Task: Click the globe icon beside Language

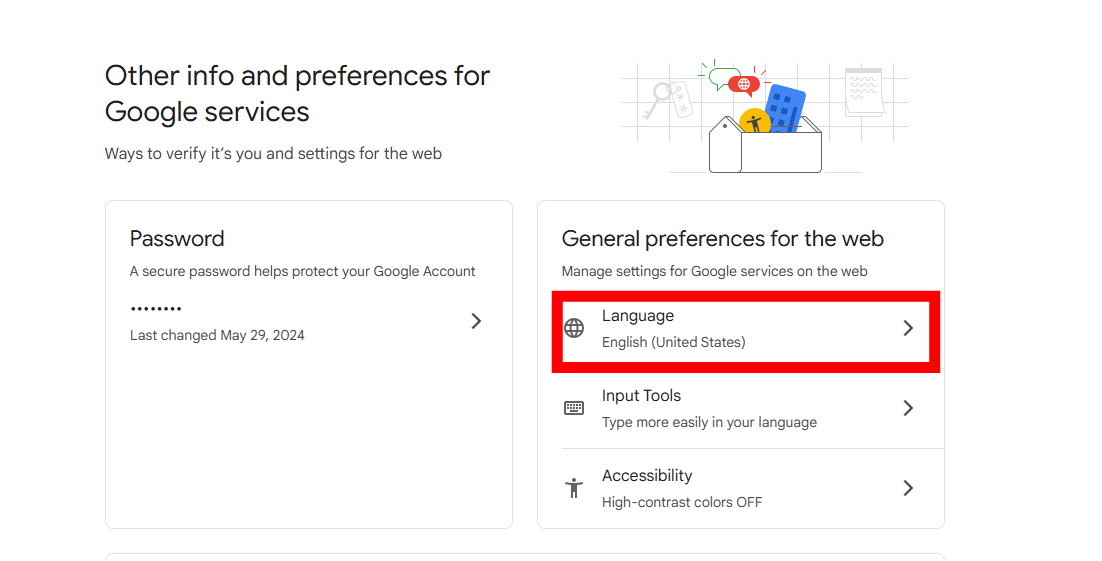Action: (574, 328)
